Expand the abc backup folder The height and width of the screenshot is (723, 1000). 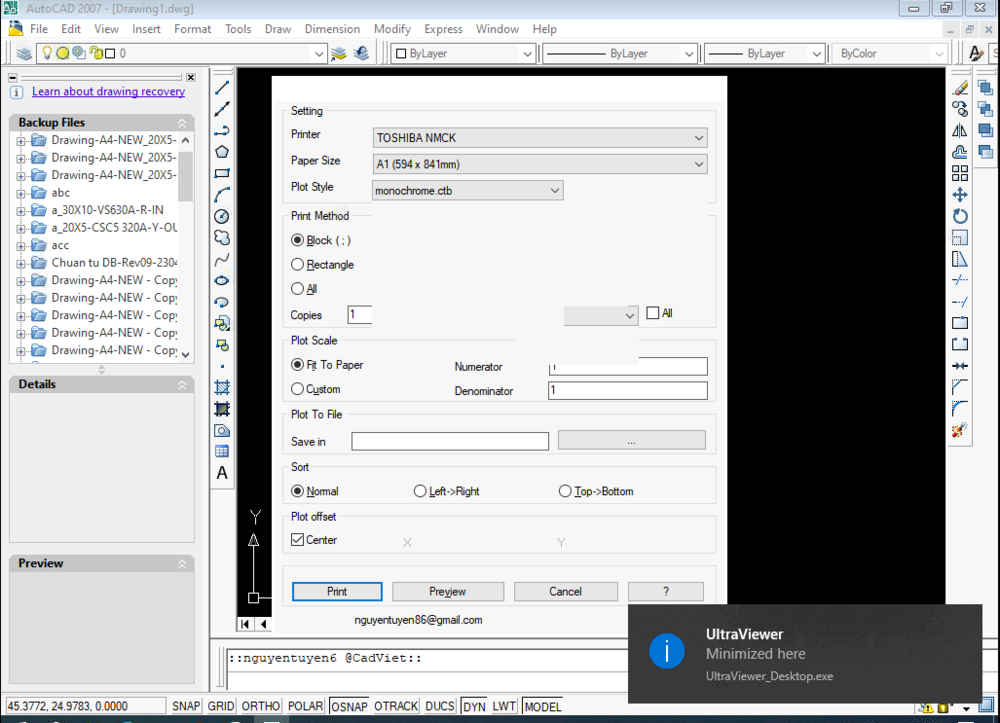click(x=21, y=193)
